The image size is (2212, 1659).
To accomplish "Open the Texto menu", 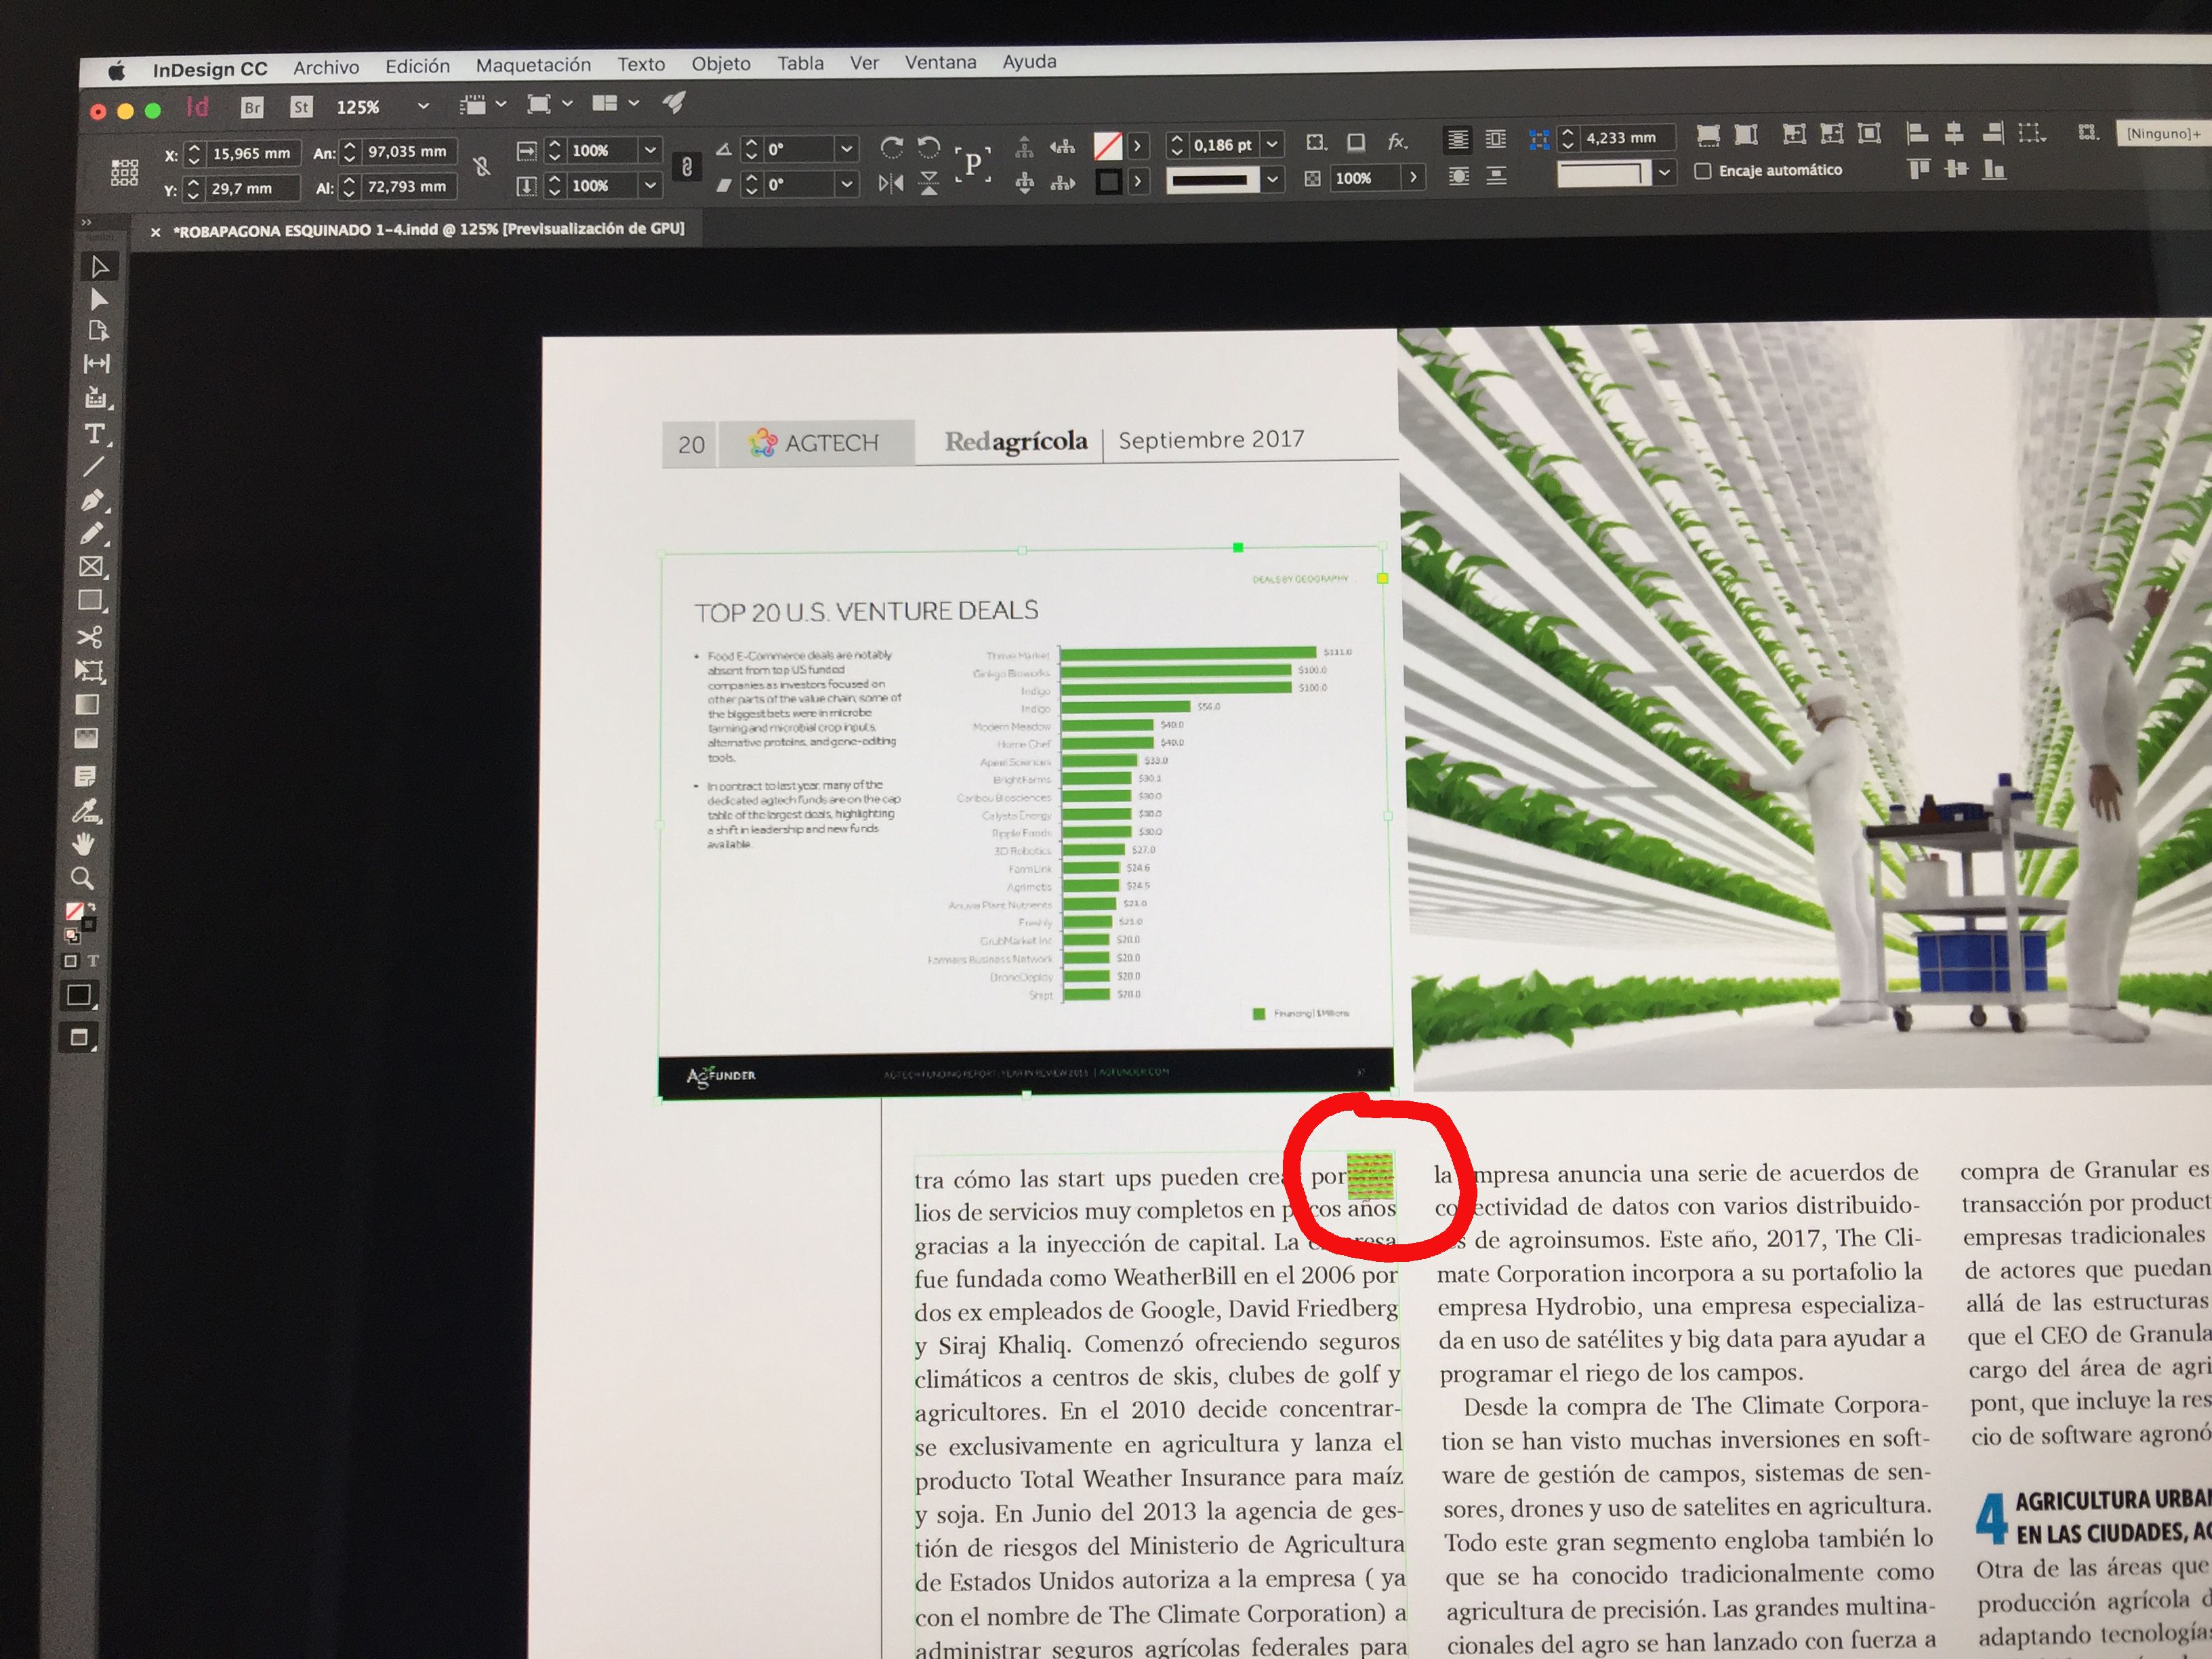I will (x=641, y=64).
